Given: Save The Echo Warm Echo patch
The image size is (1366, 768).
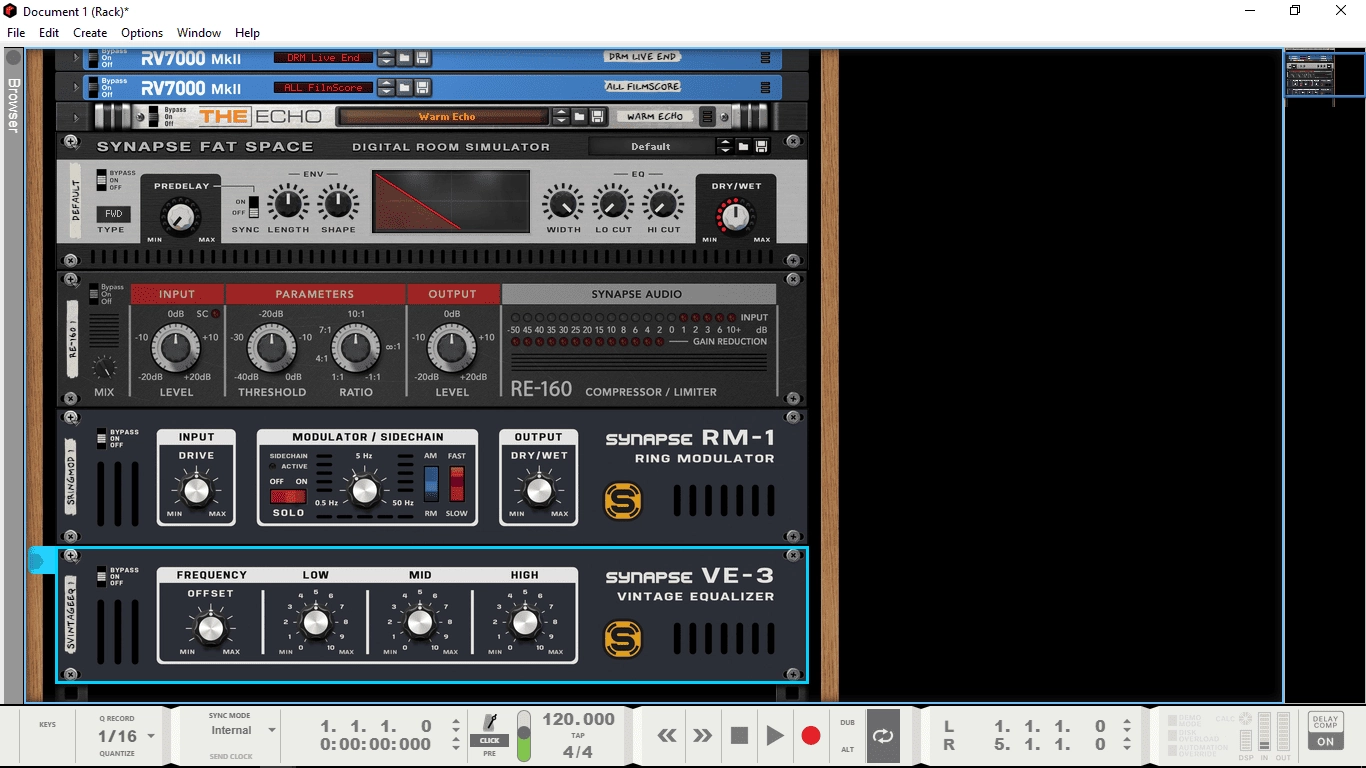Looking at the screenshot, I should click(597, 117).
